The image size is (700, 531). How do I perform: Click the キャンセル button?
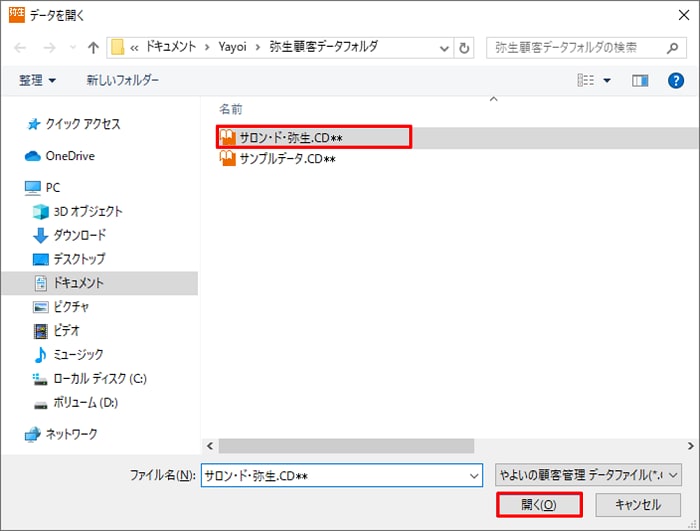tap(638, 505)
